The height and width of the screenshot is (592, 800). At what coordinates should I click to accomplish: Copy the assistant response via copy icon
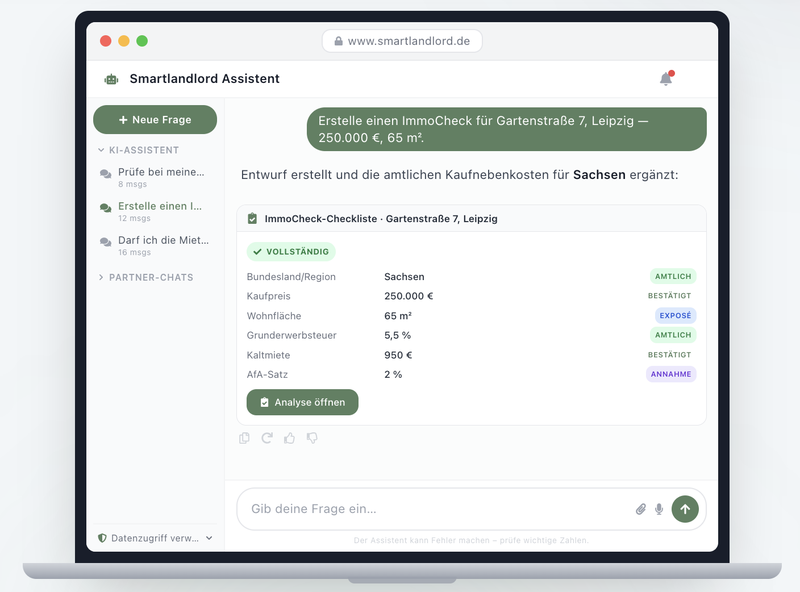pos(244,438)
